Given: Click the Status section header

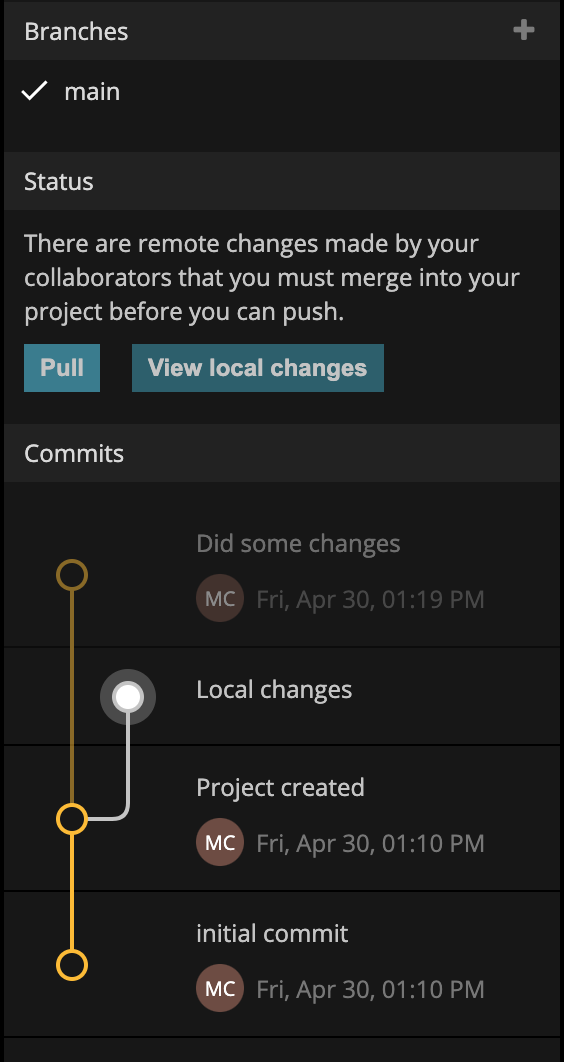Looking at the screenshot, I should click(x=282, y=181).
